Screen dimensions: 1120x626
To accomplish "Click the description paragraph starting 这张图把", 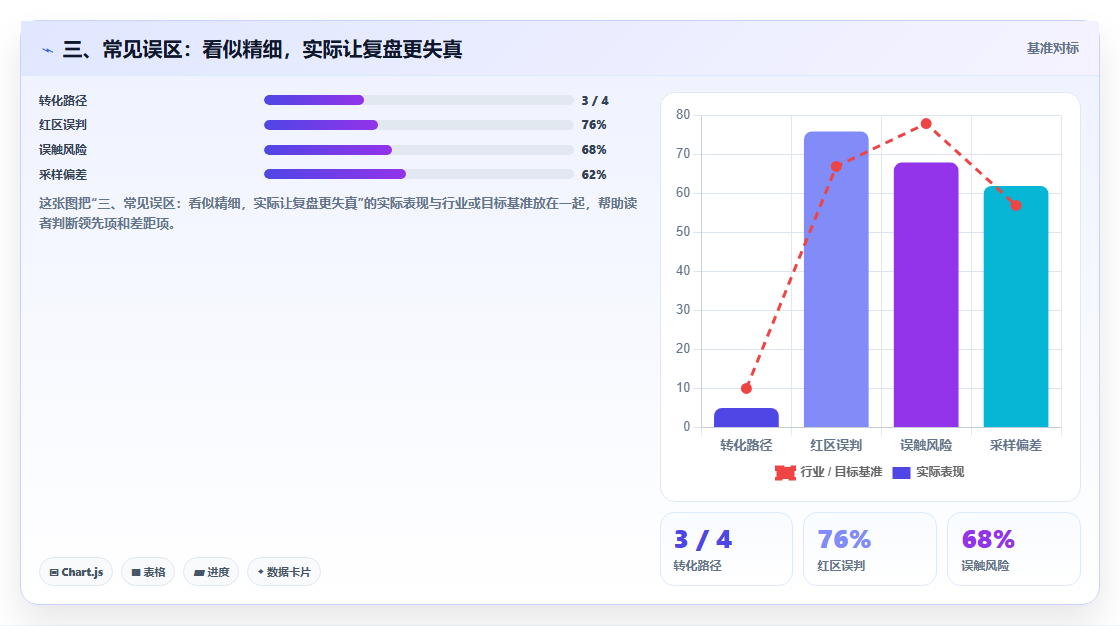I will point(338,213).
